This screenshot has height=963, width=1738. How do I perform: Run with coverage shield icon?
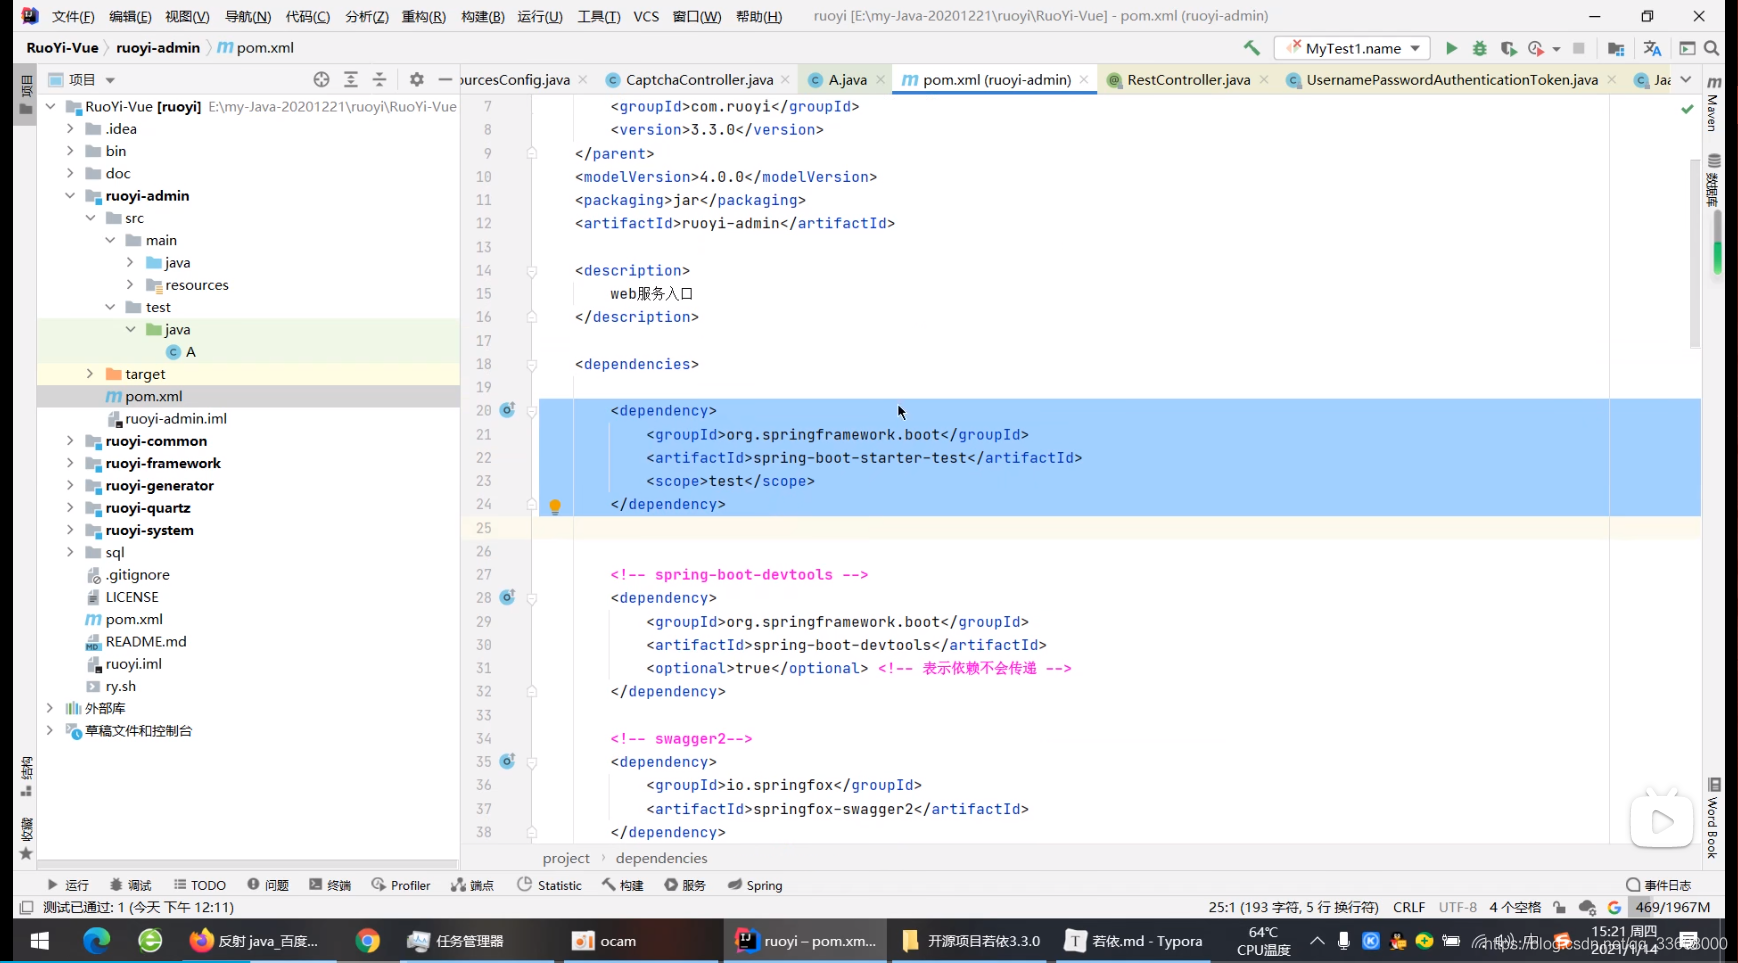1508,48
